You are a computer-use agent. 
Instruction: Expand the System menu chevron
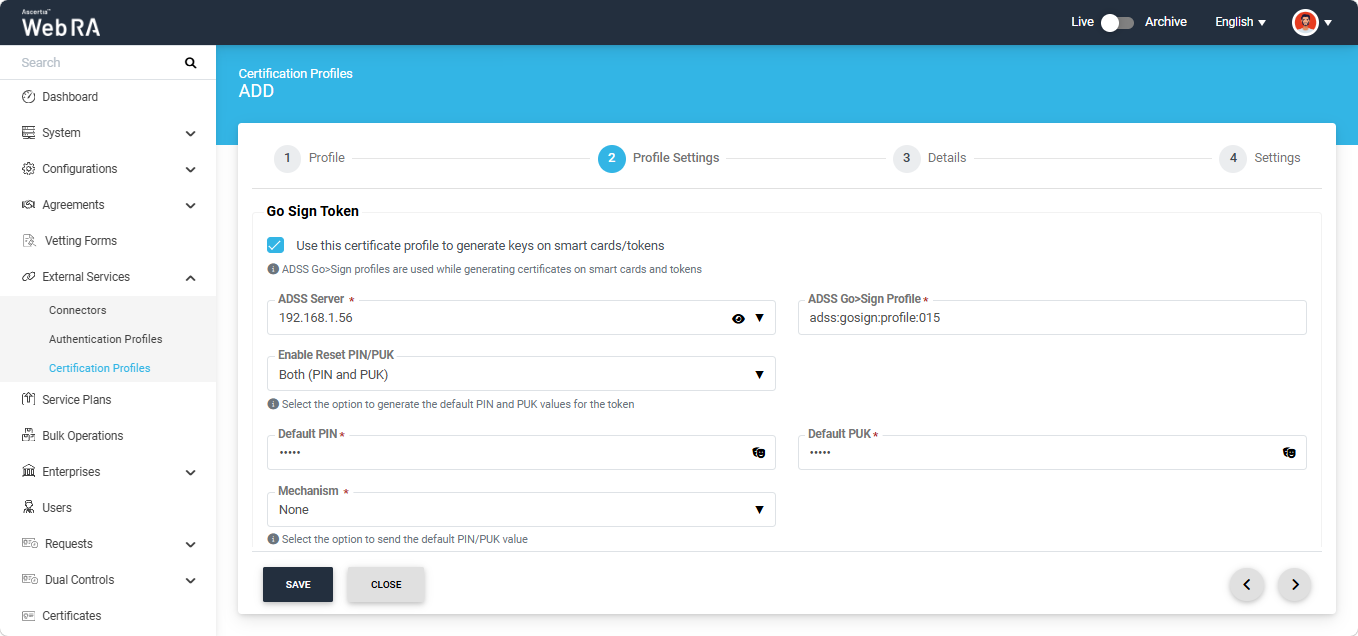coord(190,133)
